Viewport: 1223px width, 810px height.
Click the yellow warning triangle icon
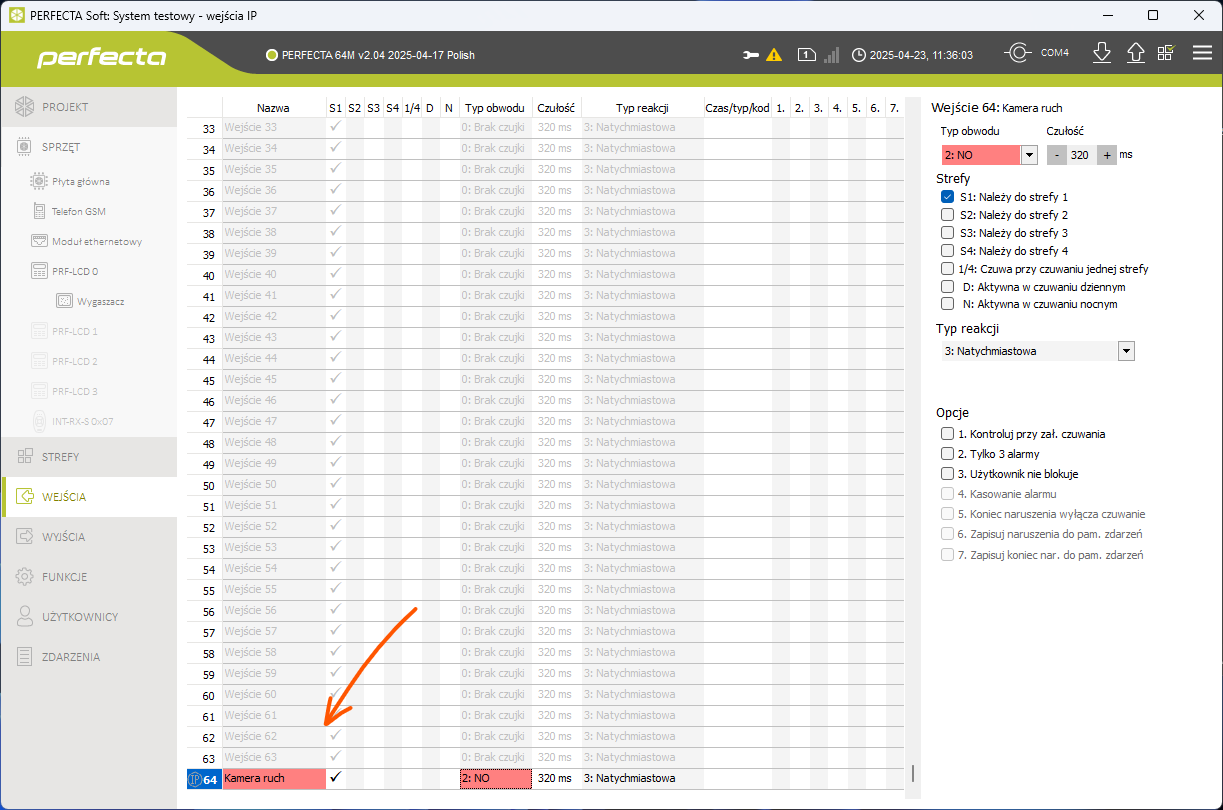click(x=774, y=55)
